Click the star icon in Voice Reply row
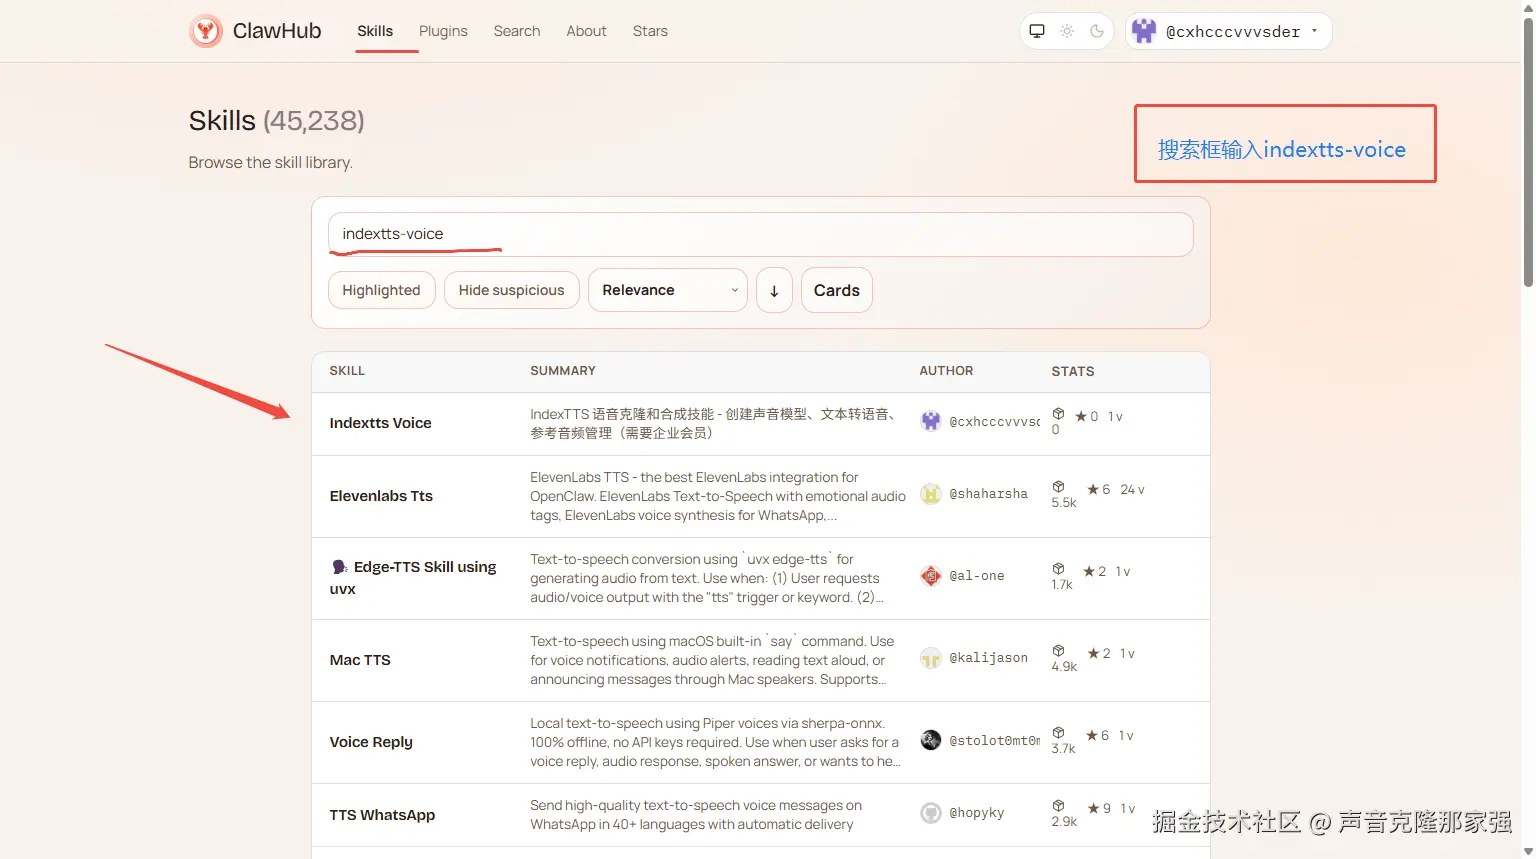This screenshot has width=1536, height=859. (1092, 735)
